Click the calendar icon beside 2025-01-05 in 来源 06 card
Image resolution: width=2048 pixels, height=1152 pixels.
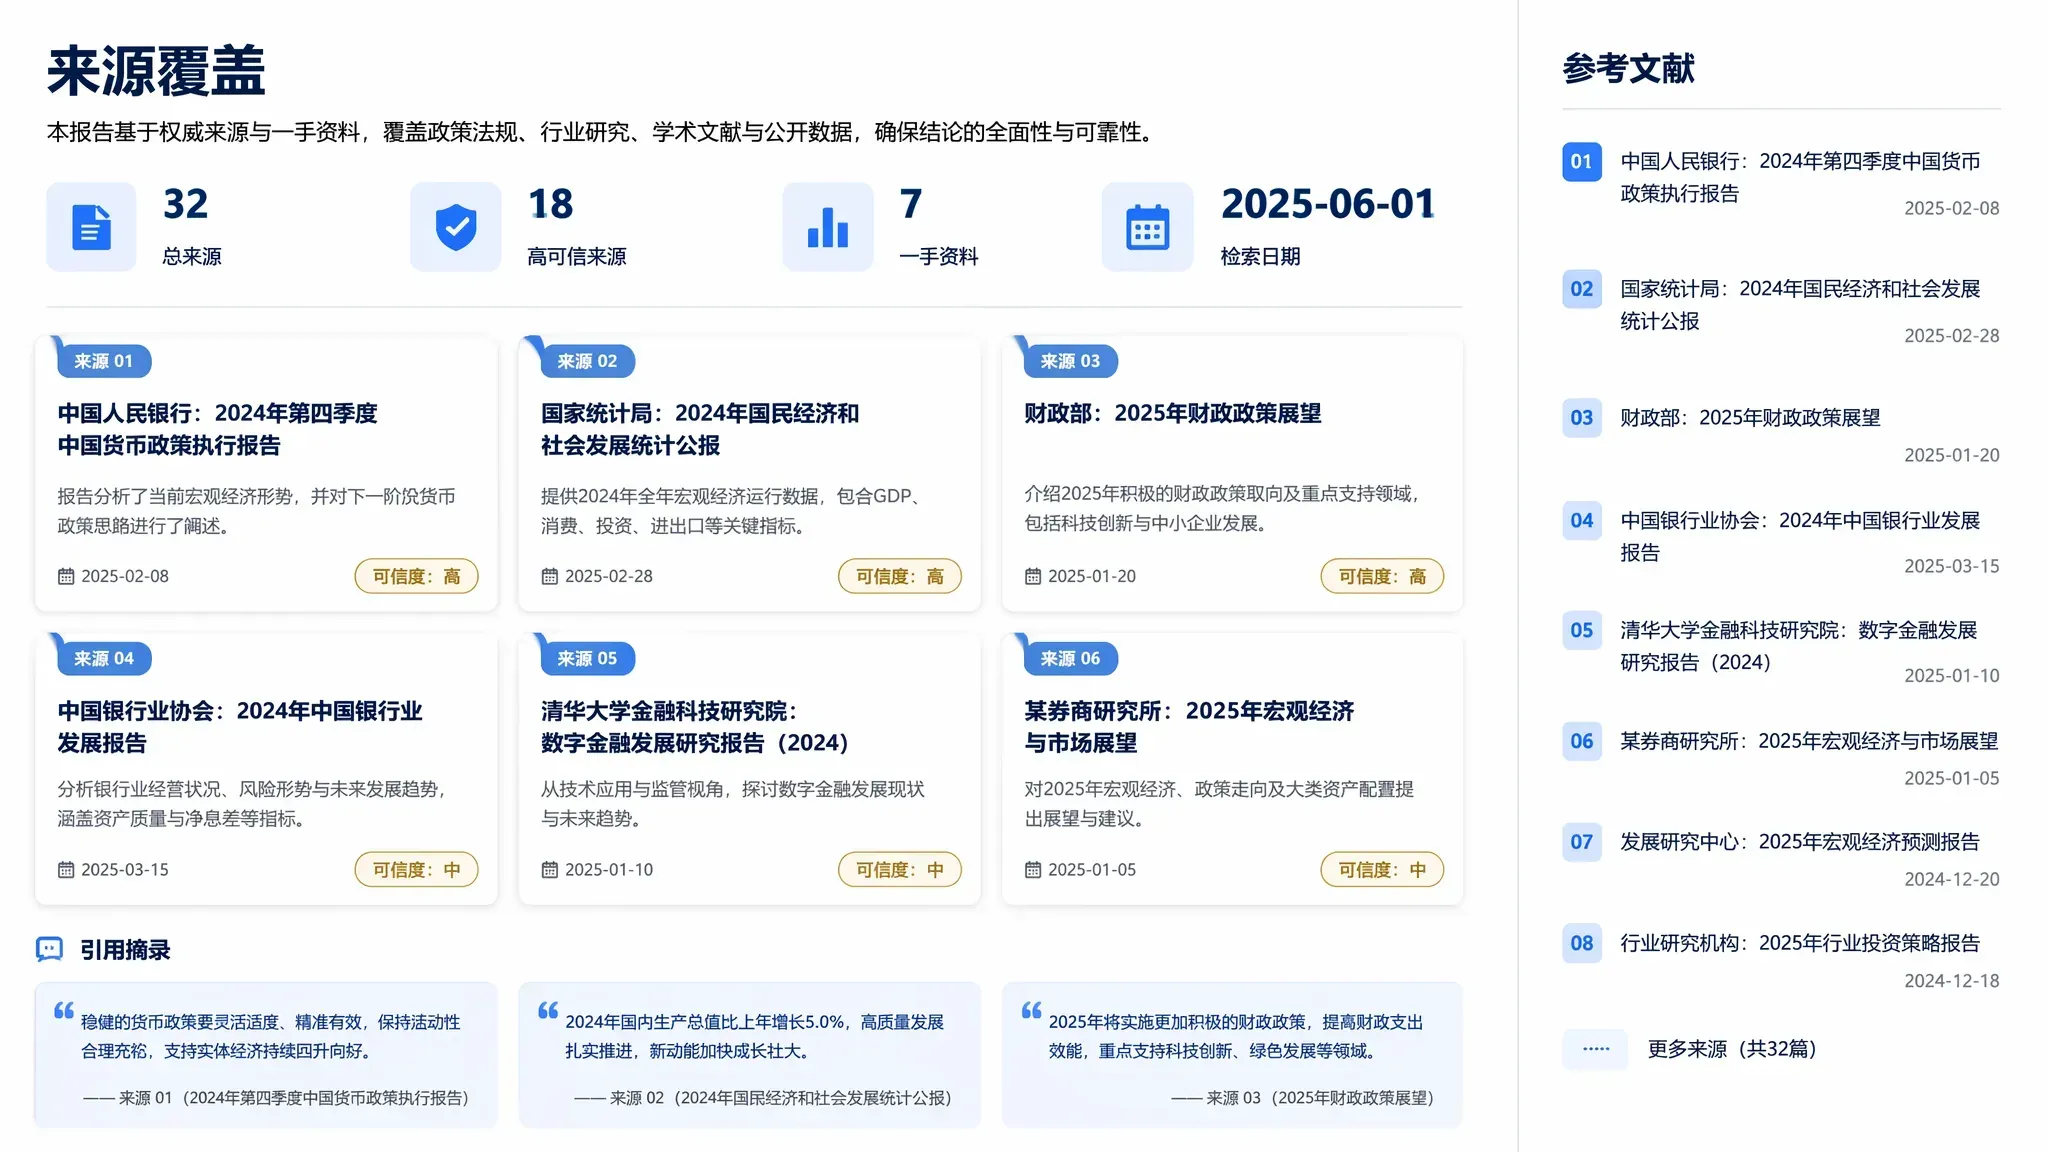1033,870
